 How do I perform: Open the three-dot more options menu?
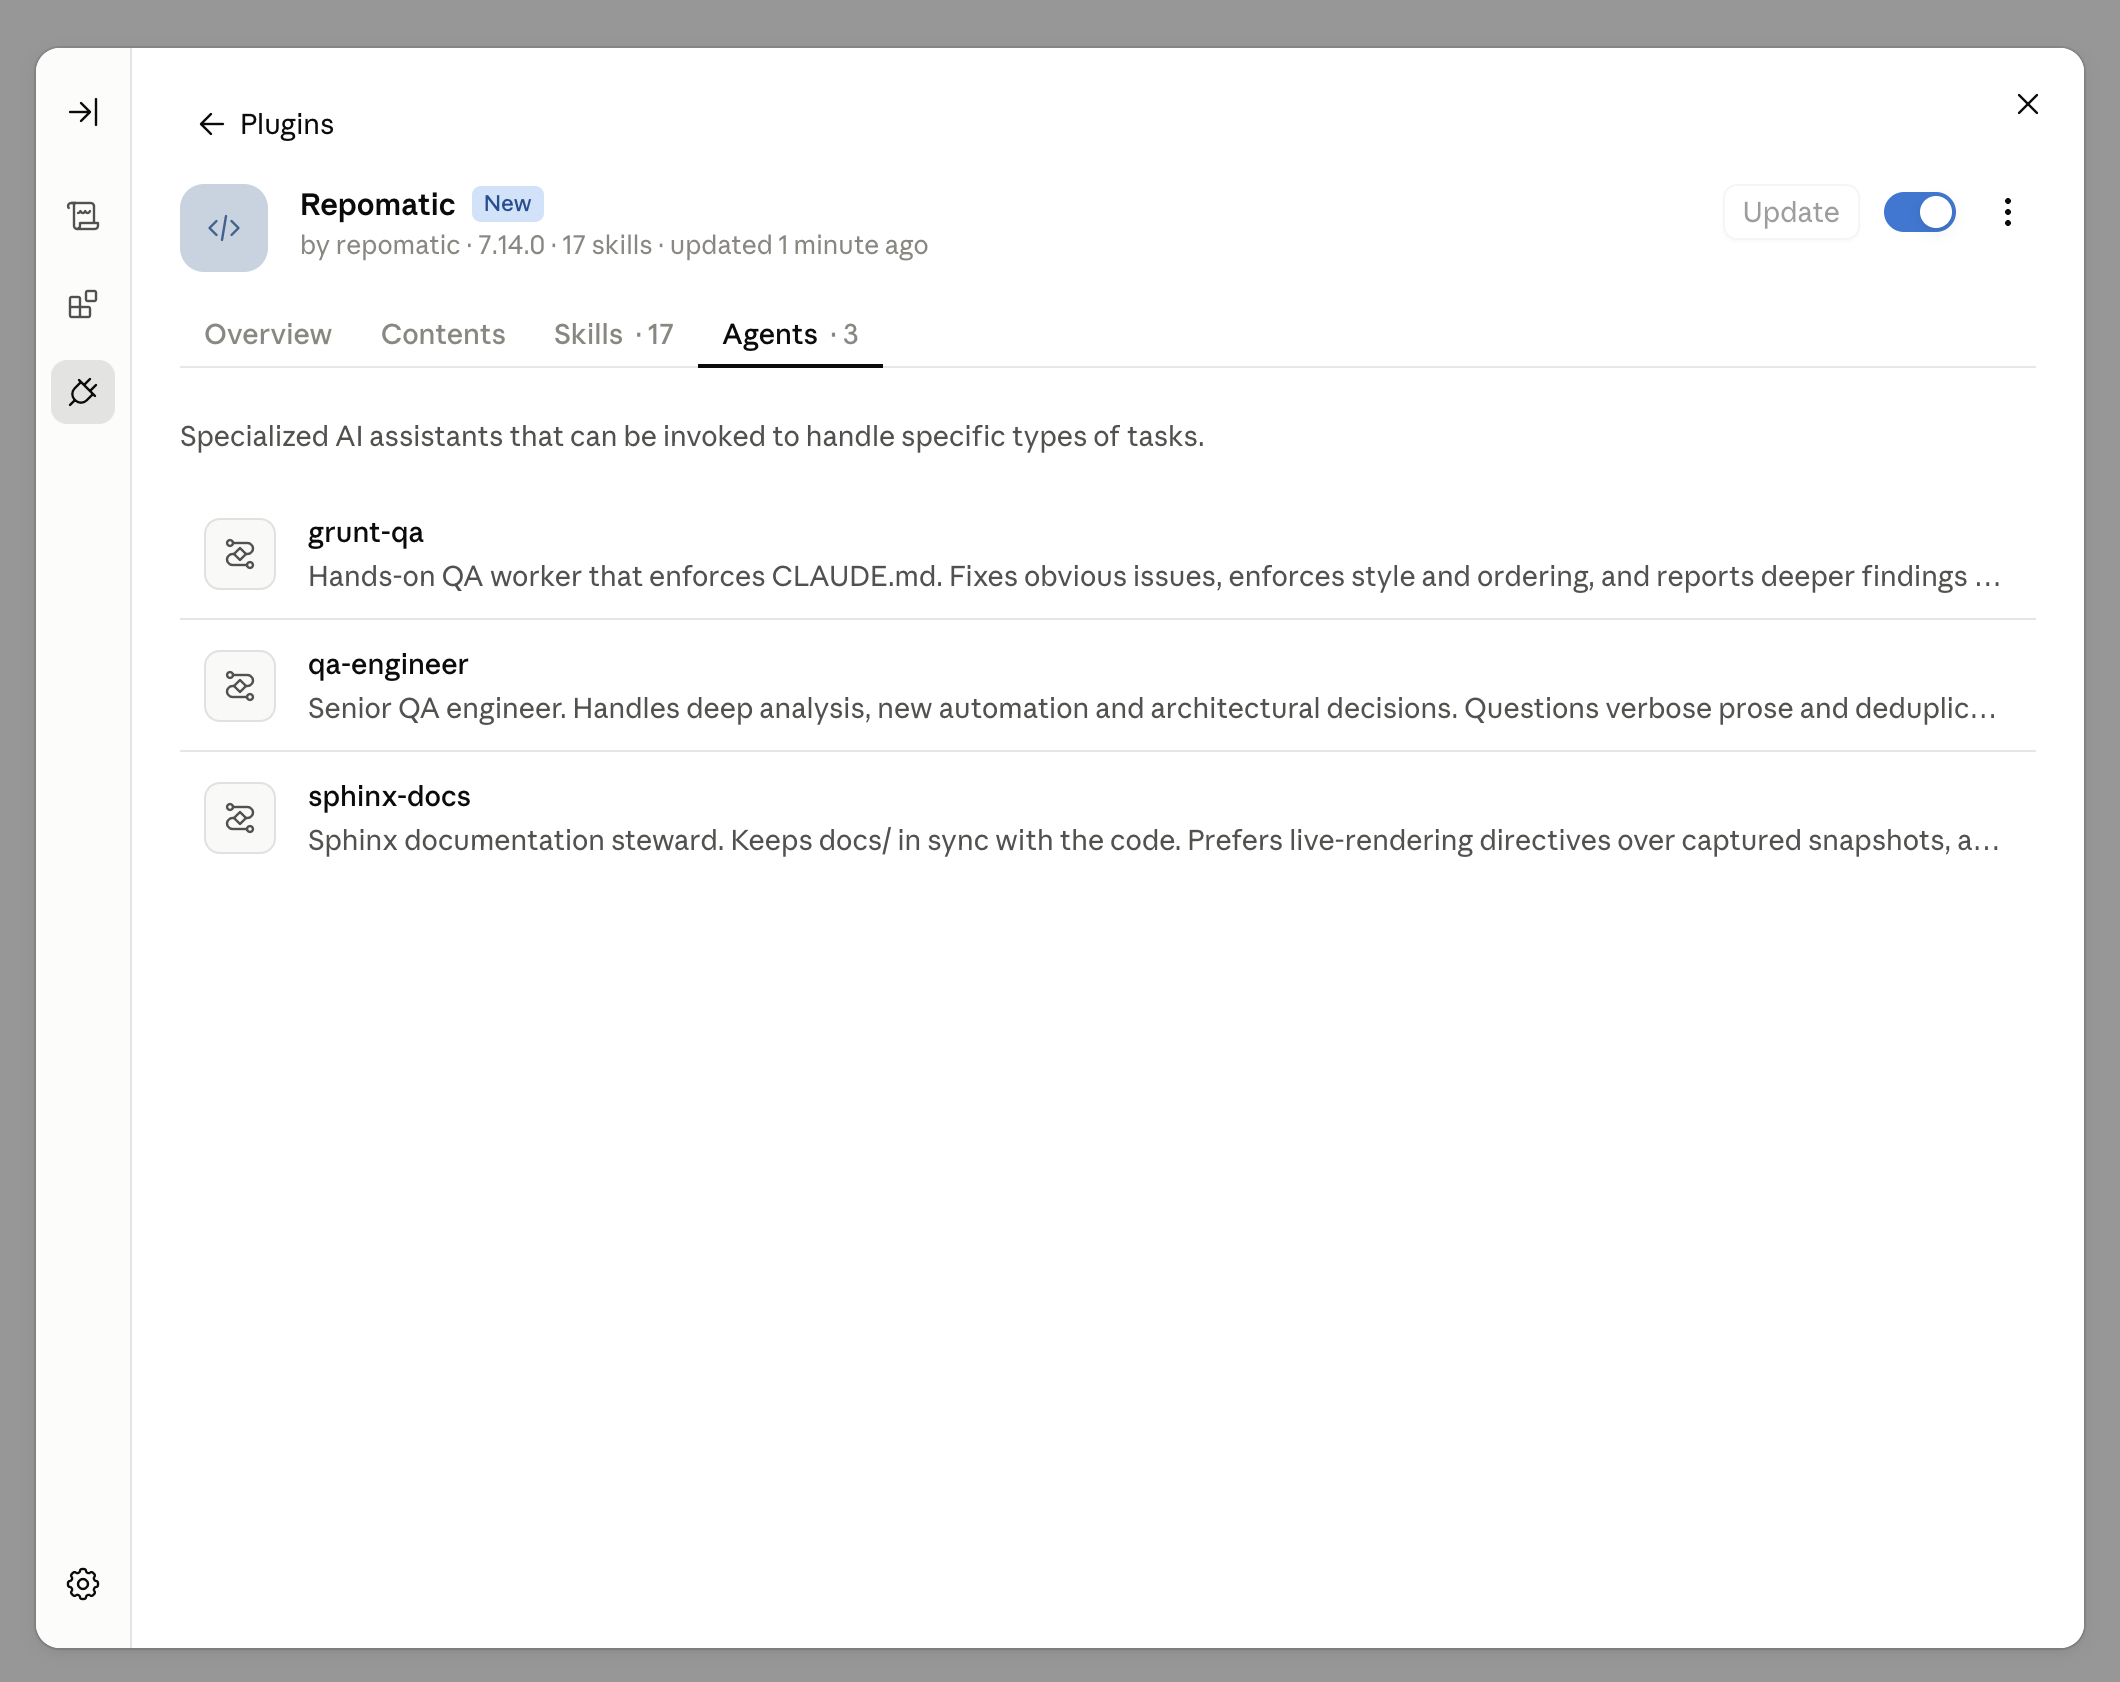pos(2008,212)
